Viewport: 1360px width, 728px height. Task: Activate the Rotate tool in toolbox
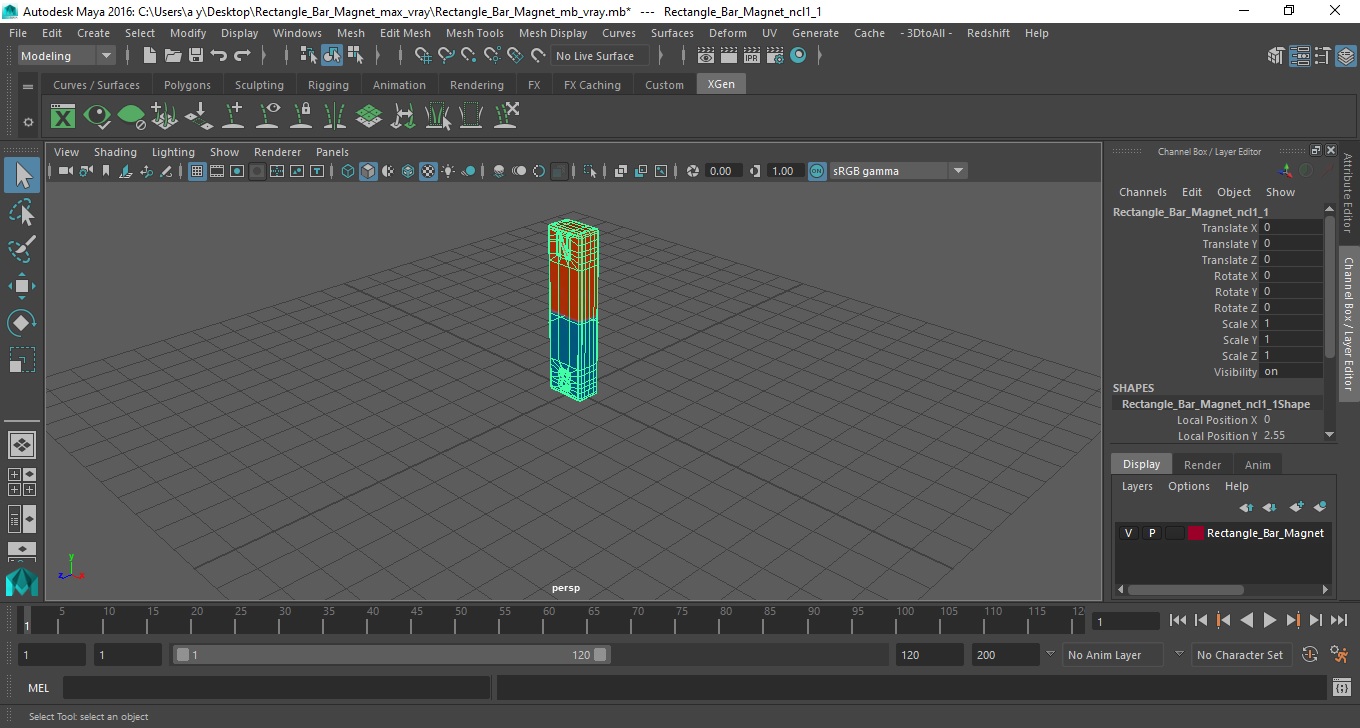(x=22, y=323)
